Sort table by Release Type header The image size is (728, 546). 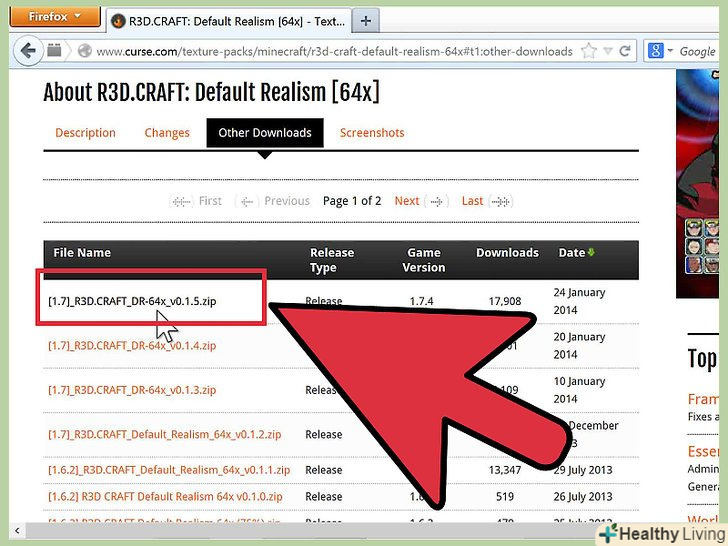point(332,260)
